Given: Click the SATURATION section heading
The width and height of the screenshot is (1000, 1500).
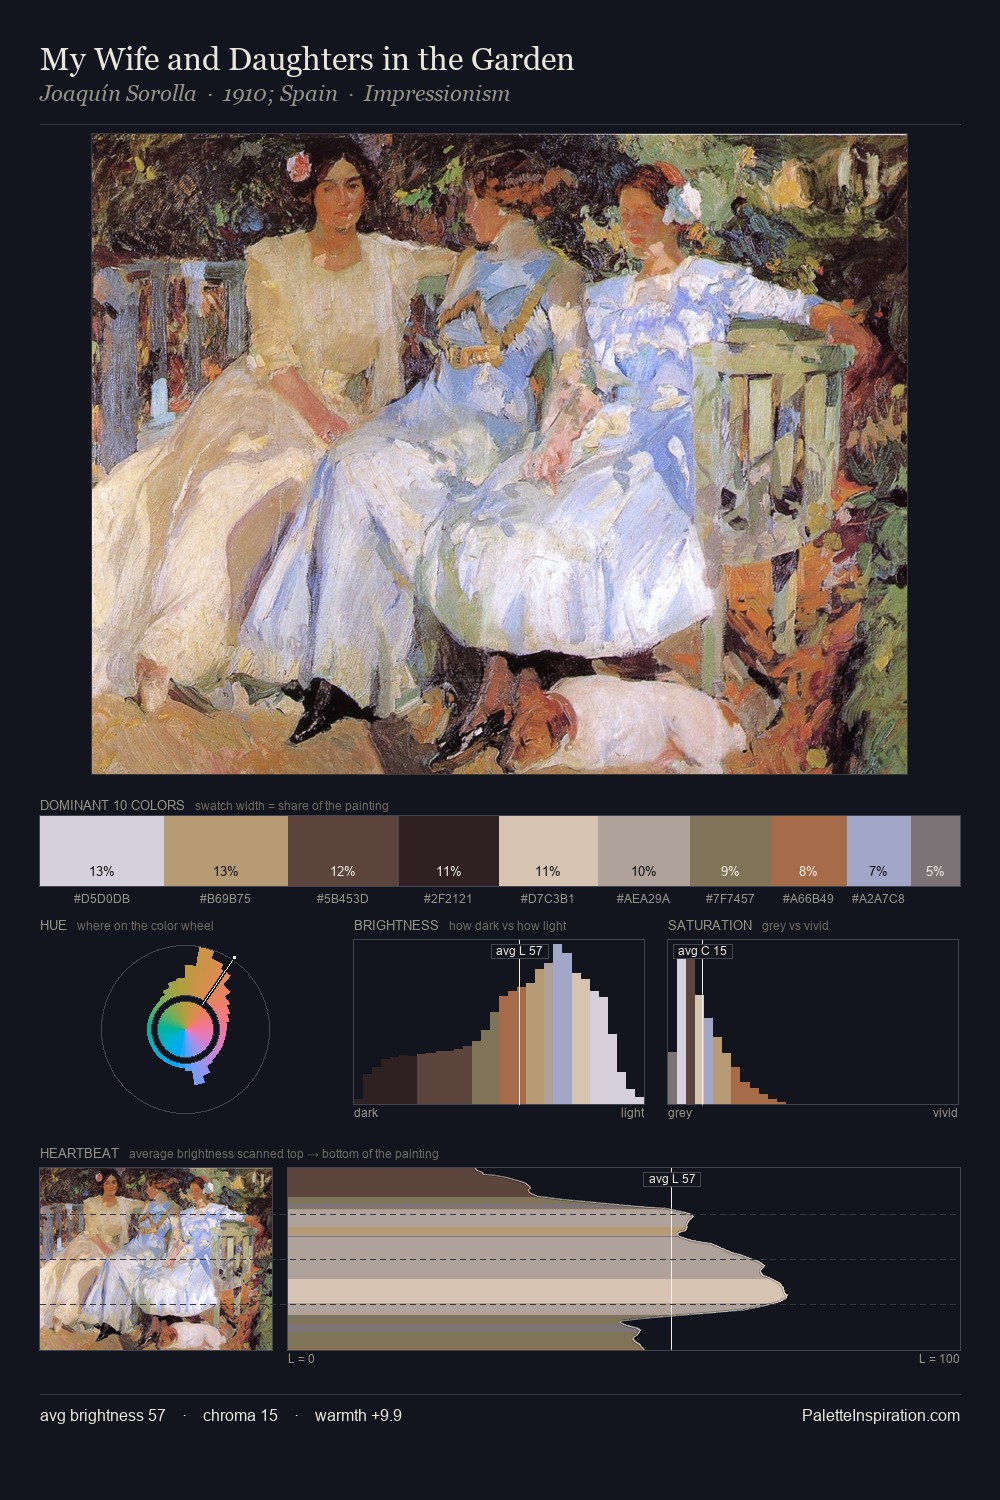Looking at the screenshot, I should coord(710,925).
